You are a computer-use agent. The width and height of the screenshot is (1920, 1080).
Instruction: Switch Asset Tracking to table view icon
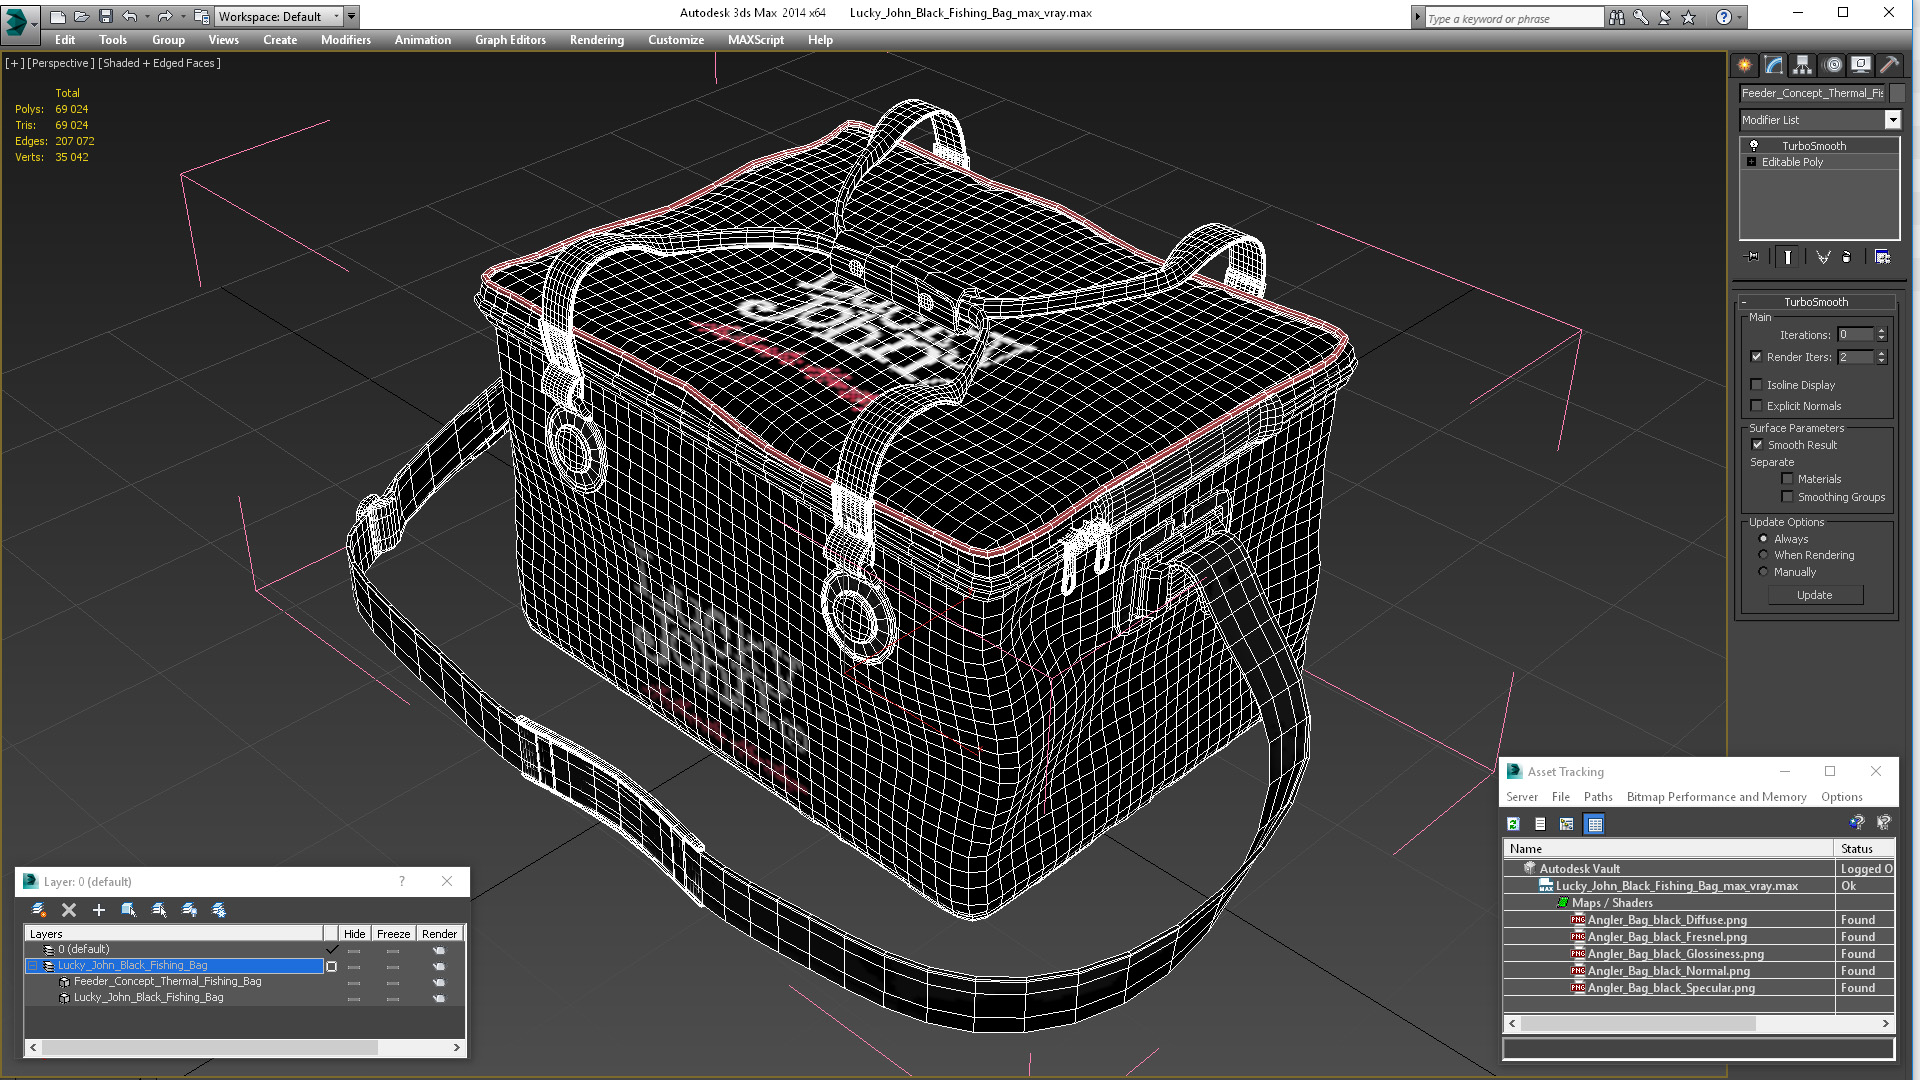[1595, 824]
